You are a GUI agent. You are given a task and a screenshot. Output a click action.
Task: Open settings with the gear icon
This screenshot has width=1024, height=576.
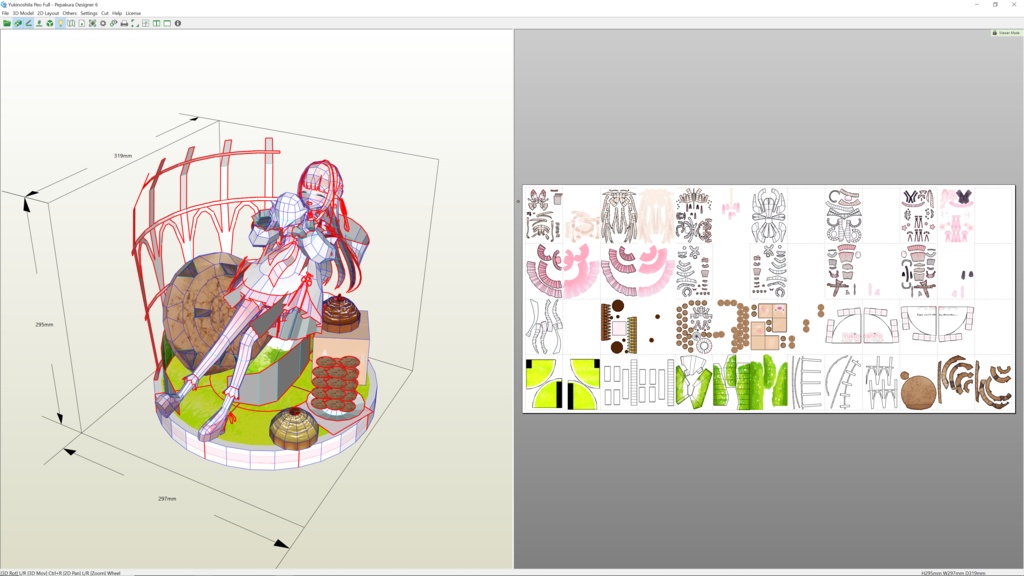pos(103,24)
